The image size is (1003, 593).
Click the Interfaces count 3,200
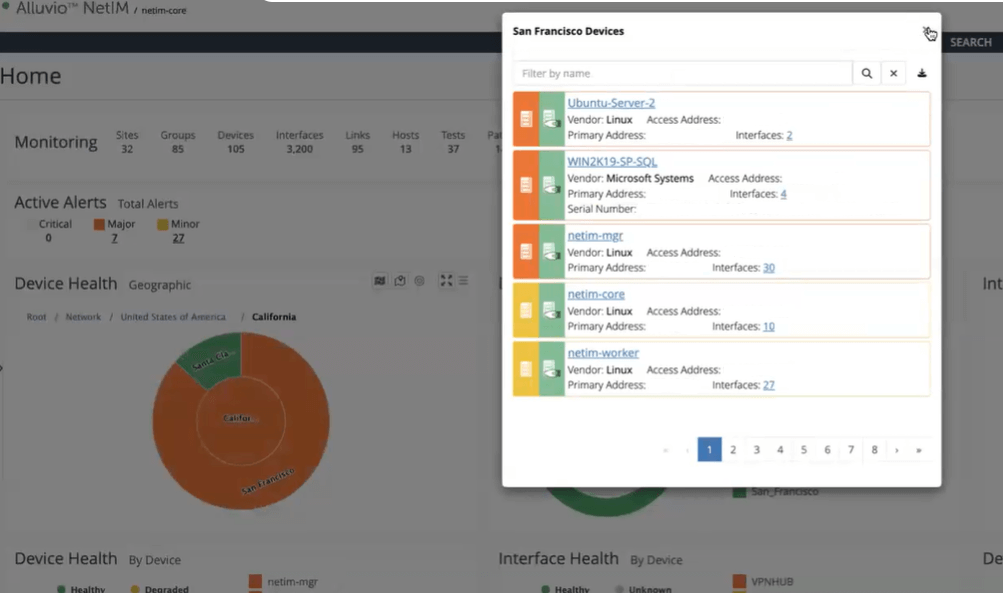point(299,149)
